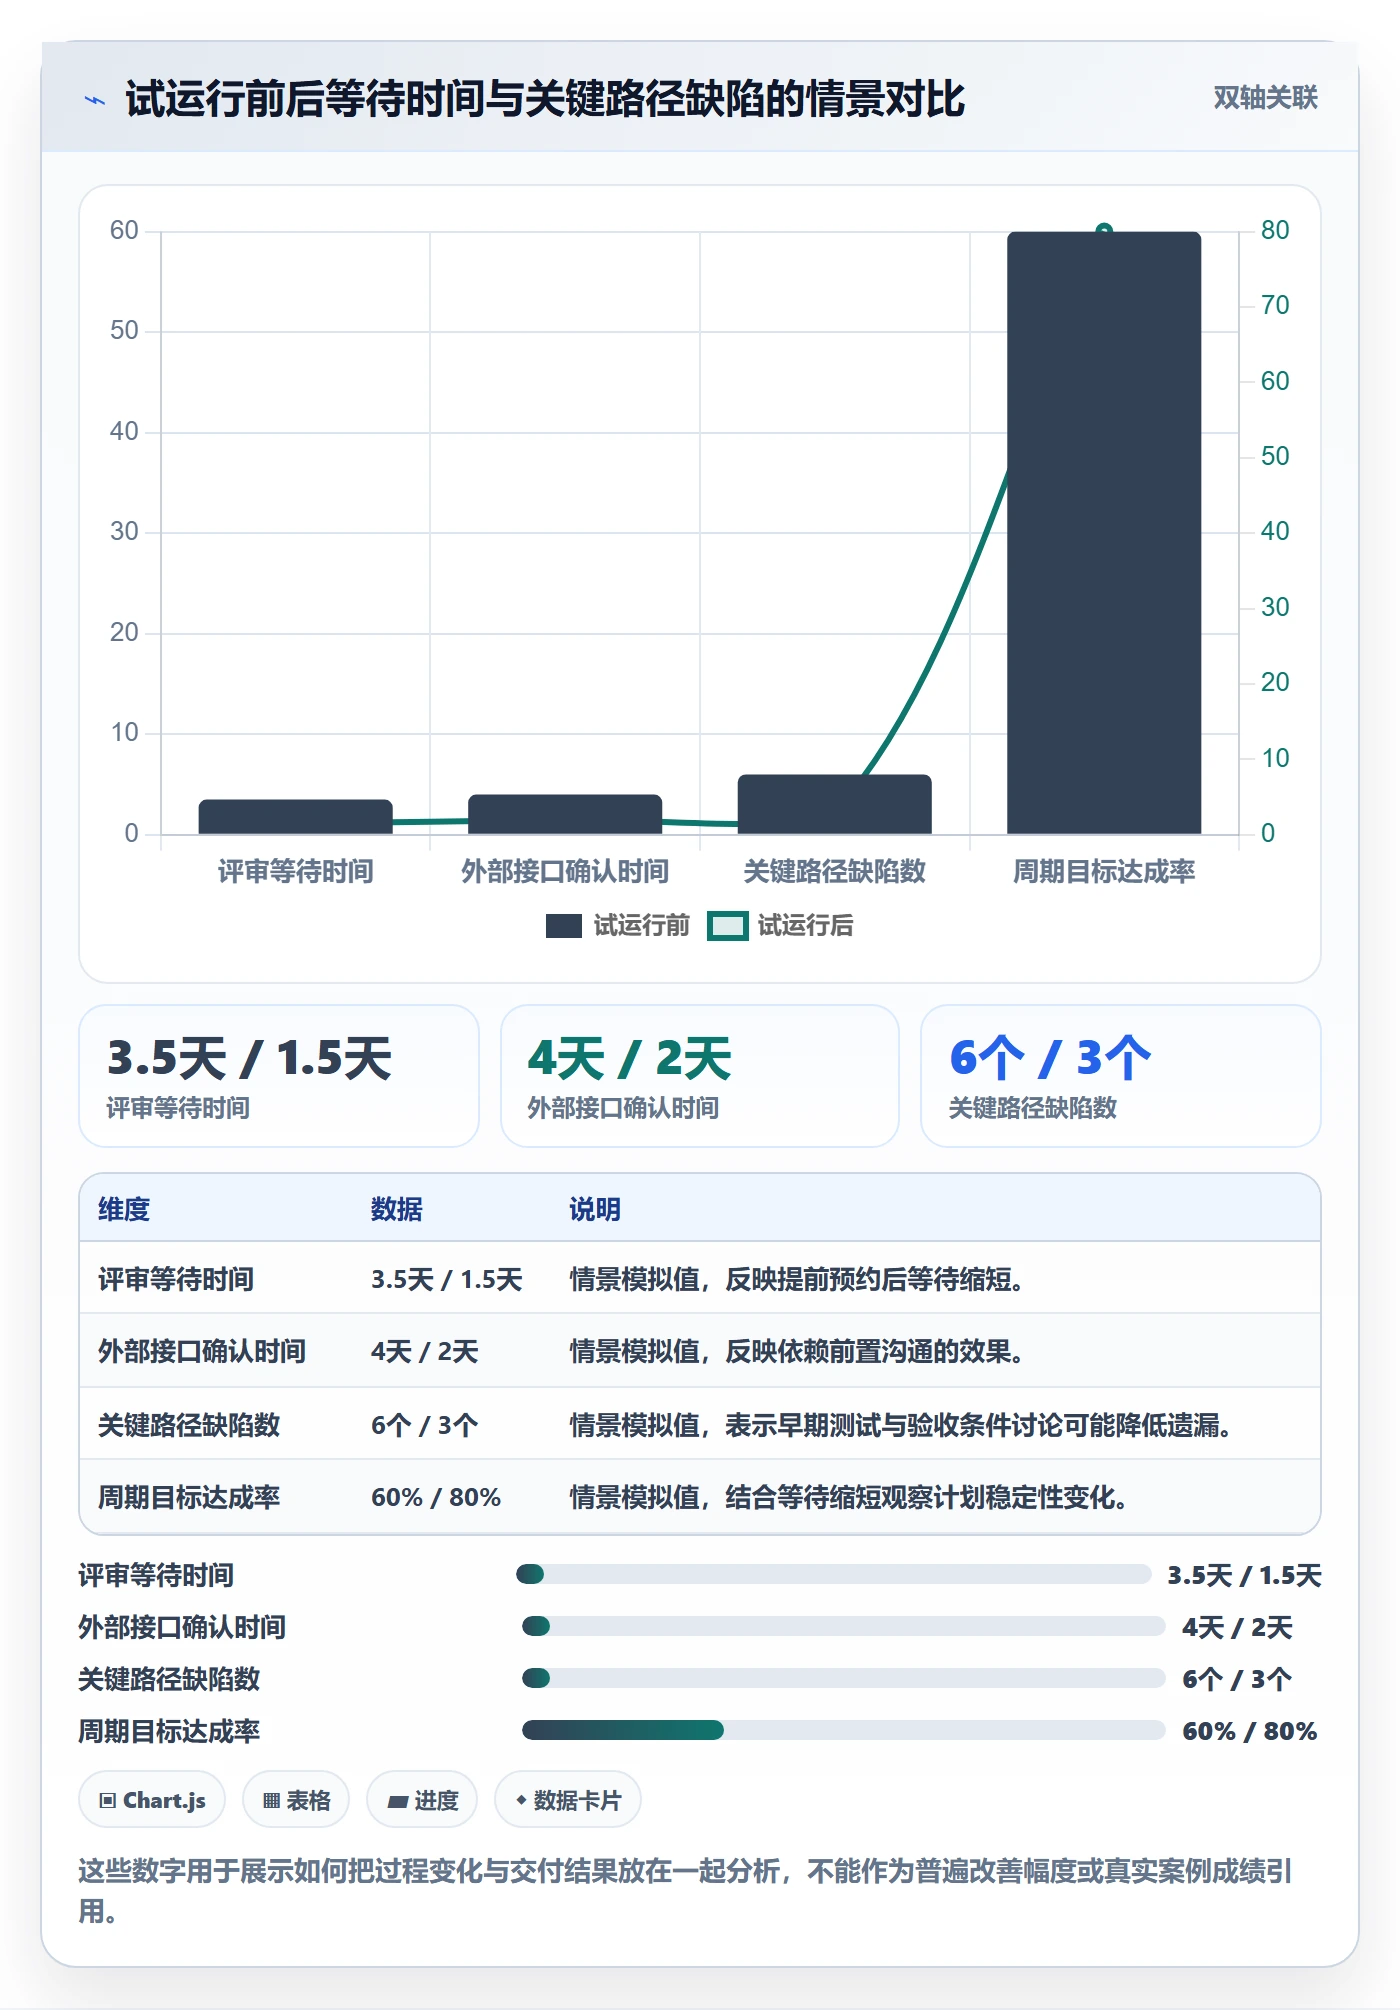Select the Chart.js chip
This screenshot has height=2010, width=1400.
pos(152,1800)
